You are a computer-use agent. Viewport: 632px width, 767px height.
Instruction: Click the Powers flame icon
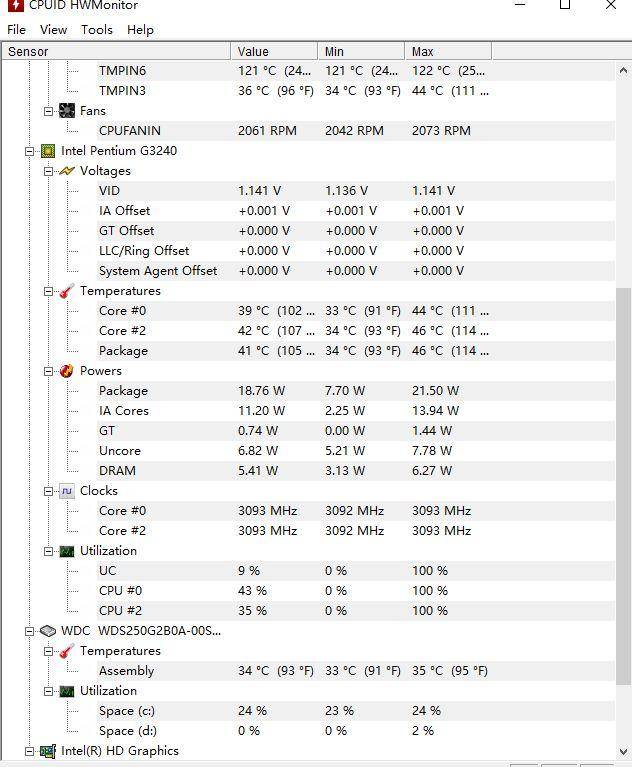(x=67, y=371)
